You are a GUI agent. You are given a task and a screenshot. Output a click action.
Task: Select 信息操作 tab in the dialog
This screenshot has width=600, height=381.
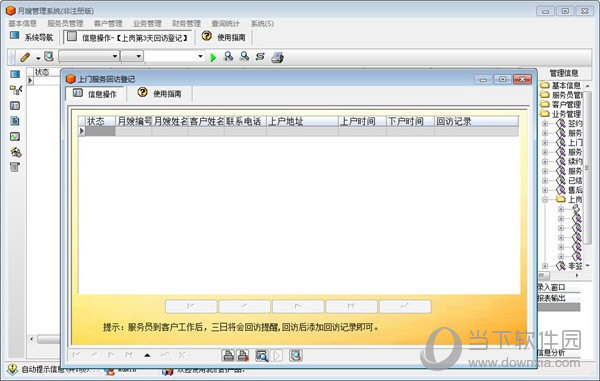96,94
